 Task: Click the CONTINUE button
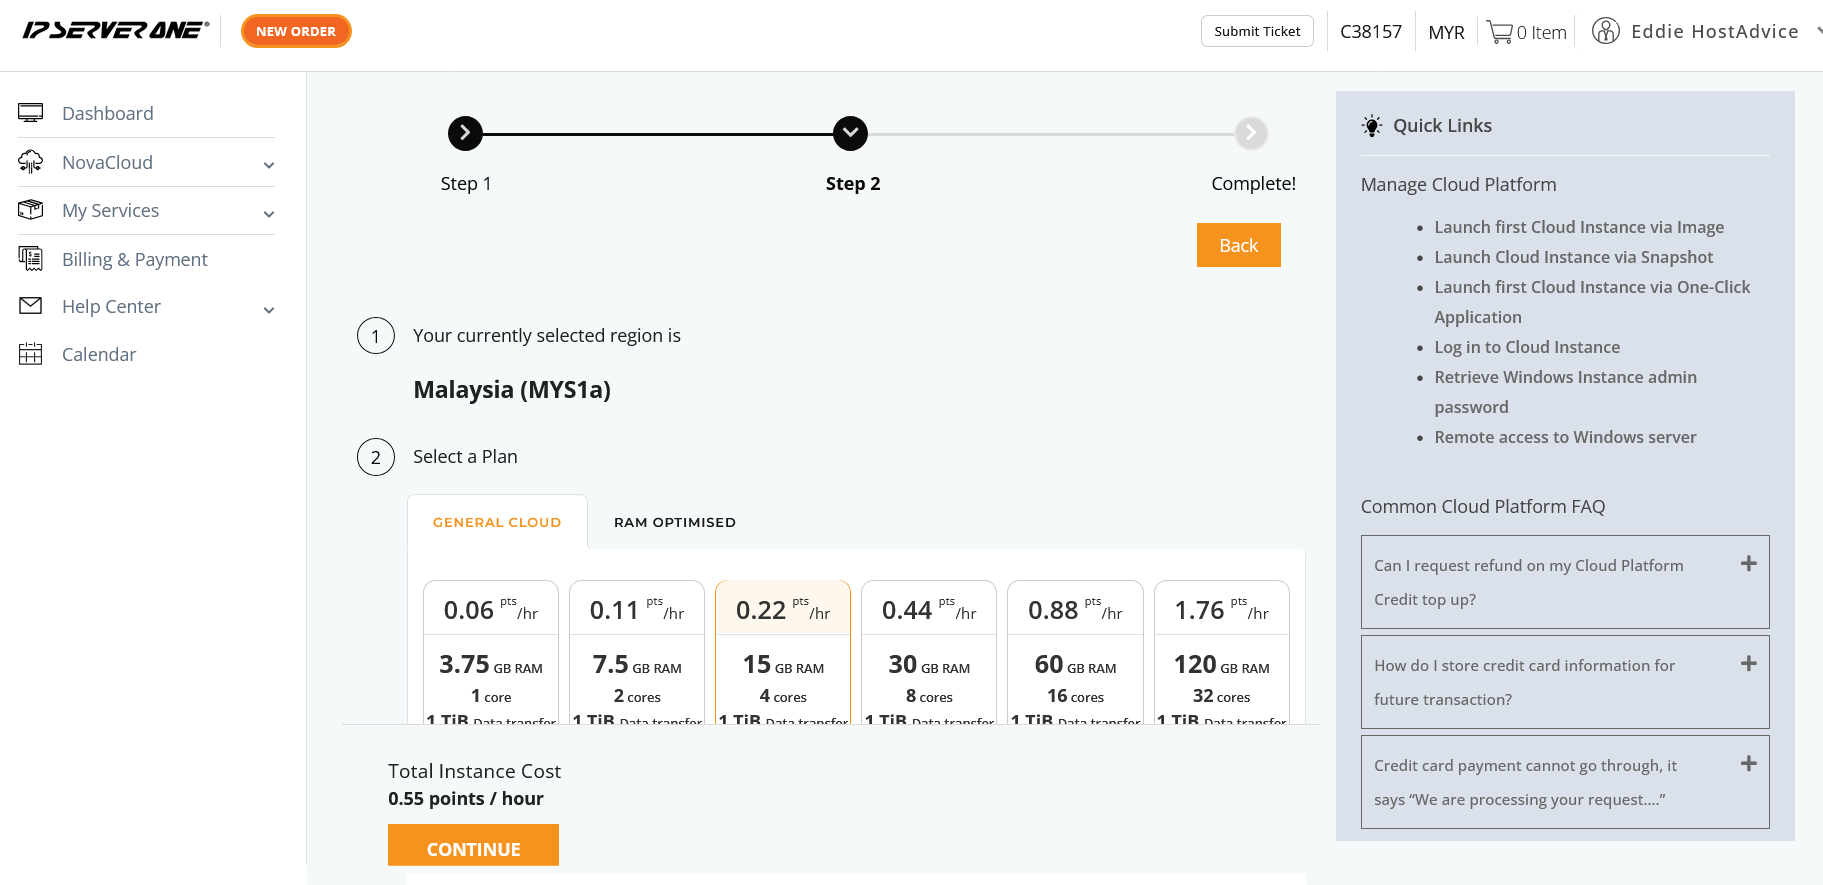pos(473,845)
